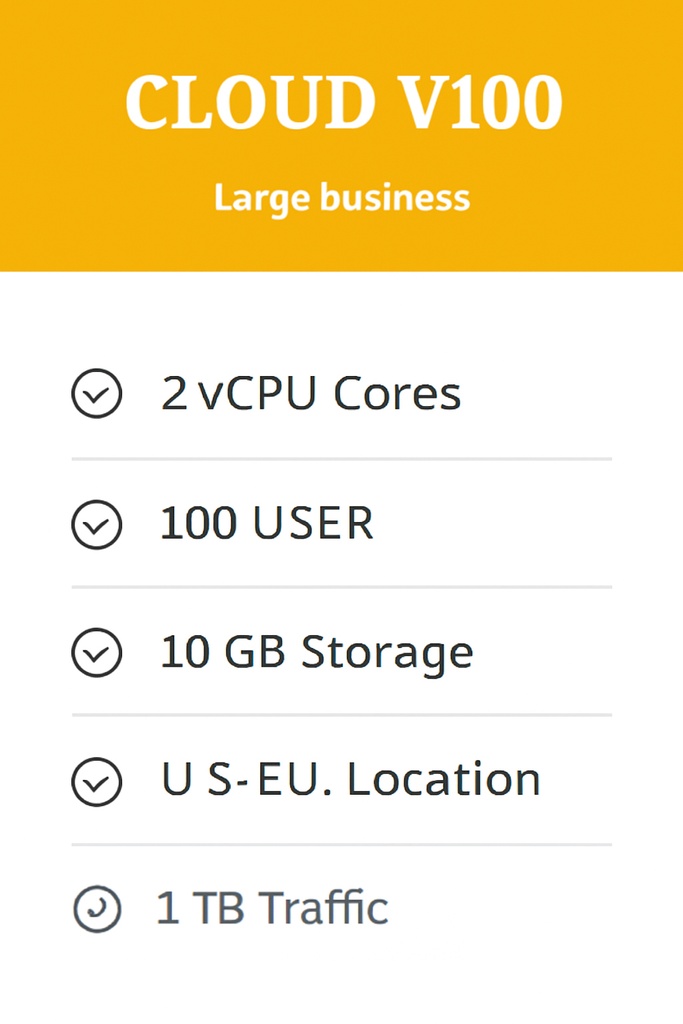The width and height of the screenshot is (683, 1024).
Task: Click the checkmark icon beside 2 vCPU Cores
Action: [97, 394]
